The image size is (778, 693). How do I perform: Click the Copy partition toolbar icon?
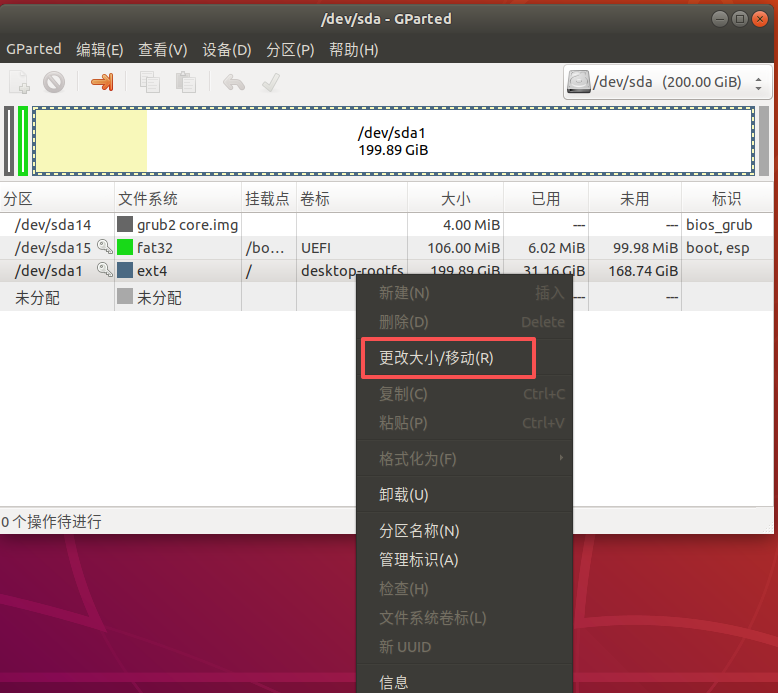150,82
